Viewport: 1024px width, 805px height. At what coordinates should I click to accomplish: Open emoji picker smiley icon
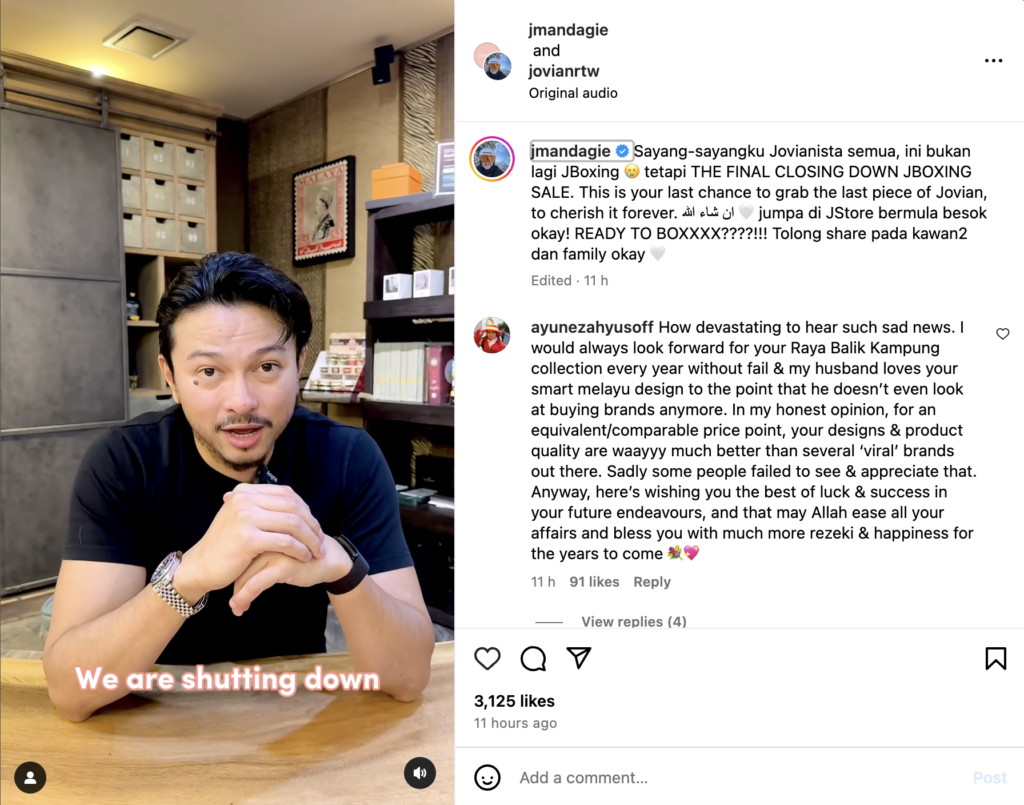pos(487,778)
